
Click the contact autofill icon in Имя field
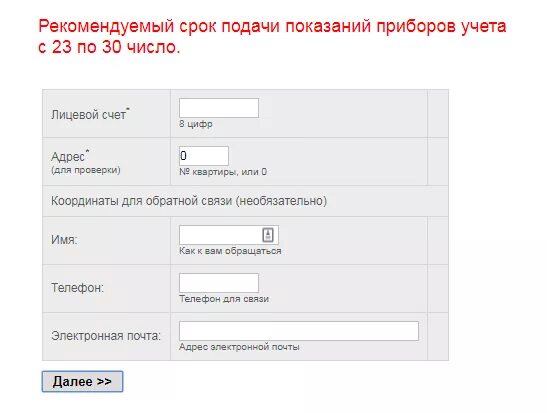point(268,234)
